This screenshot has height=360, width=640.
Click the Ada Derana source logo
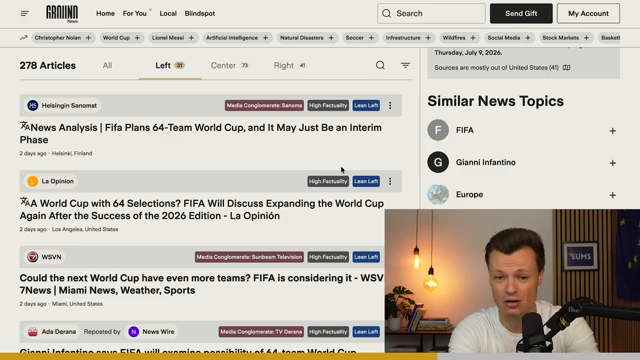click(33, 331)
